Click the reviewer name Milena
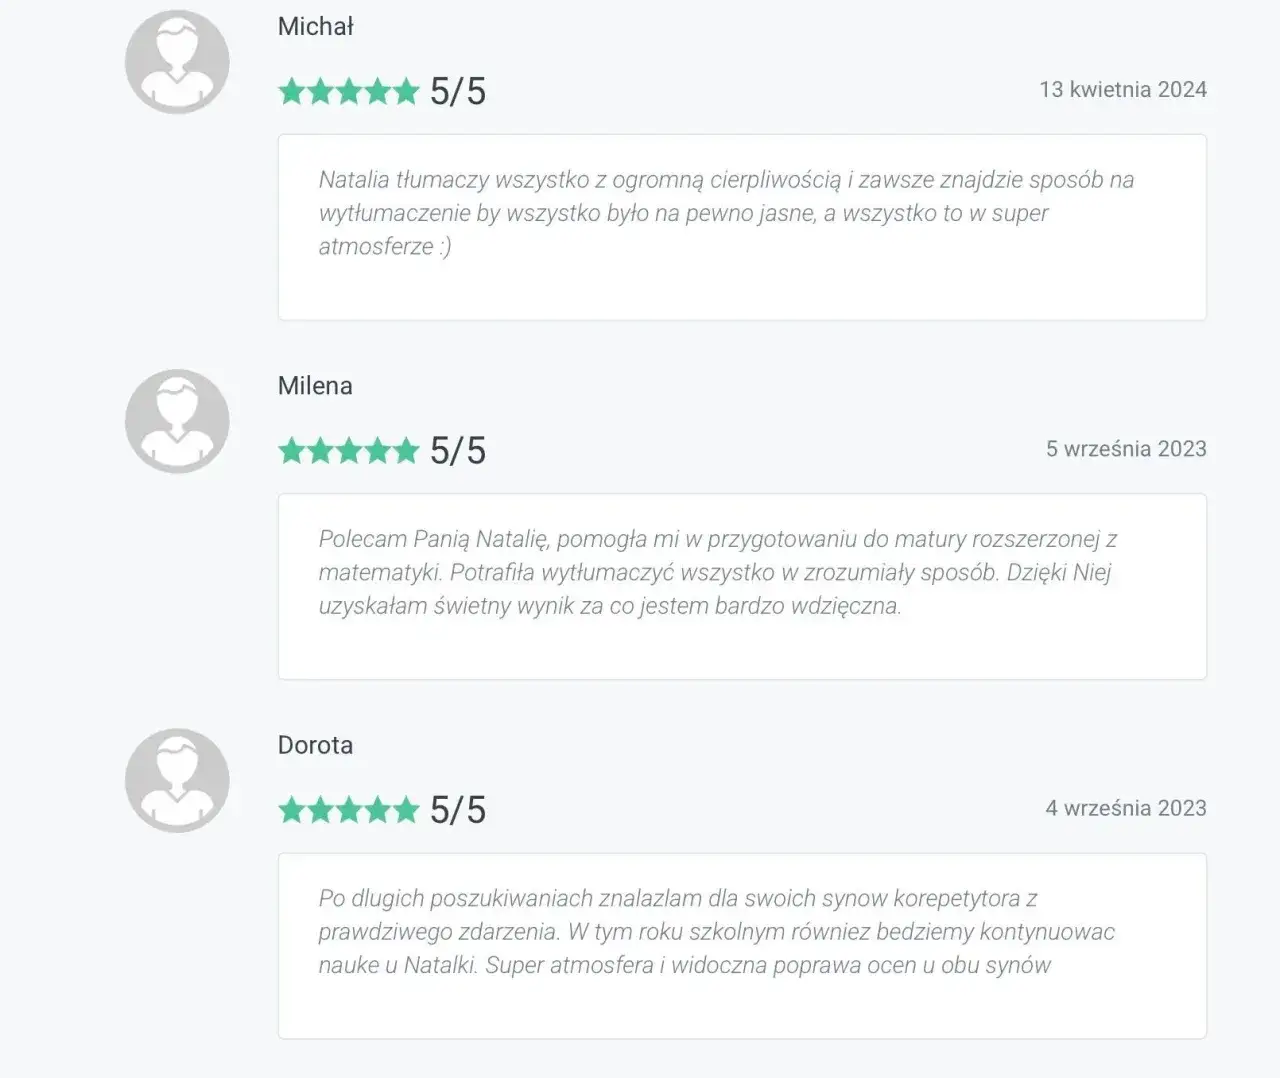1280x1078 pixels. [x=315, y=386]
